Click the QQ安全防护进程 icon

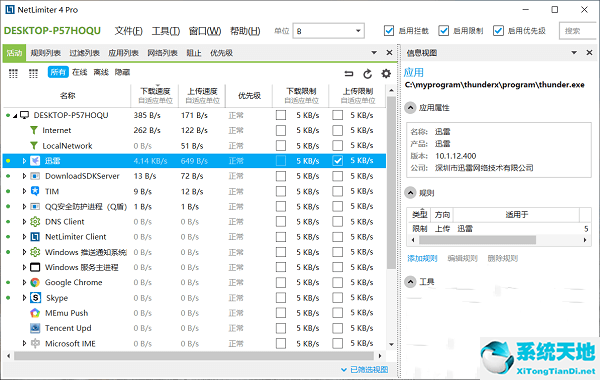click(35, 207)
